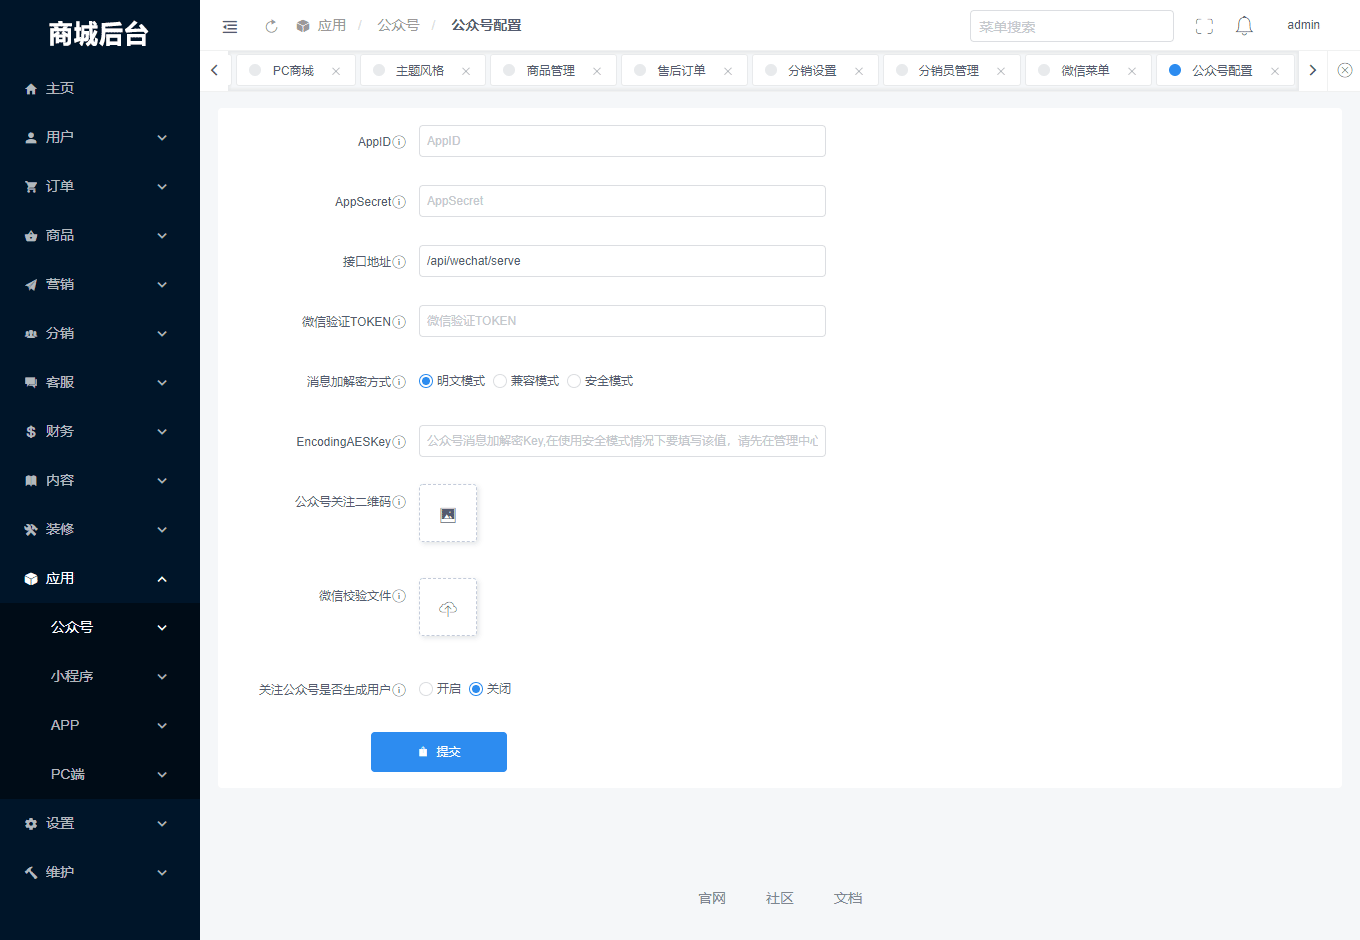1360x940 pixels.
Task: Expand the 分销 sidebar menu
Action: (100, 333)
